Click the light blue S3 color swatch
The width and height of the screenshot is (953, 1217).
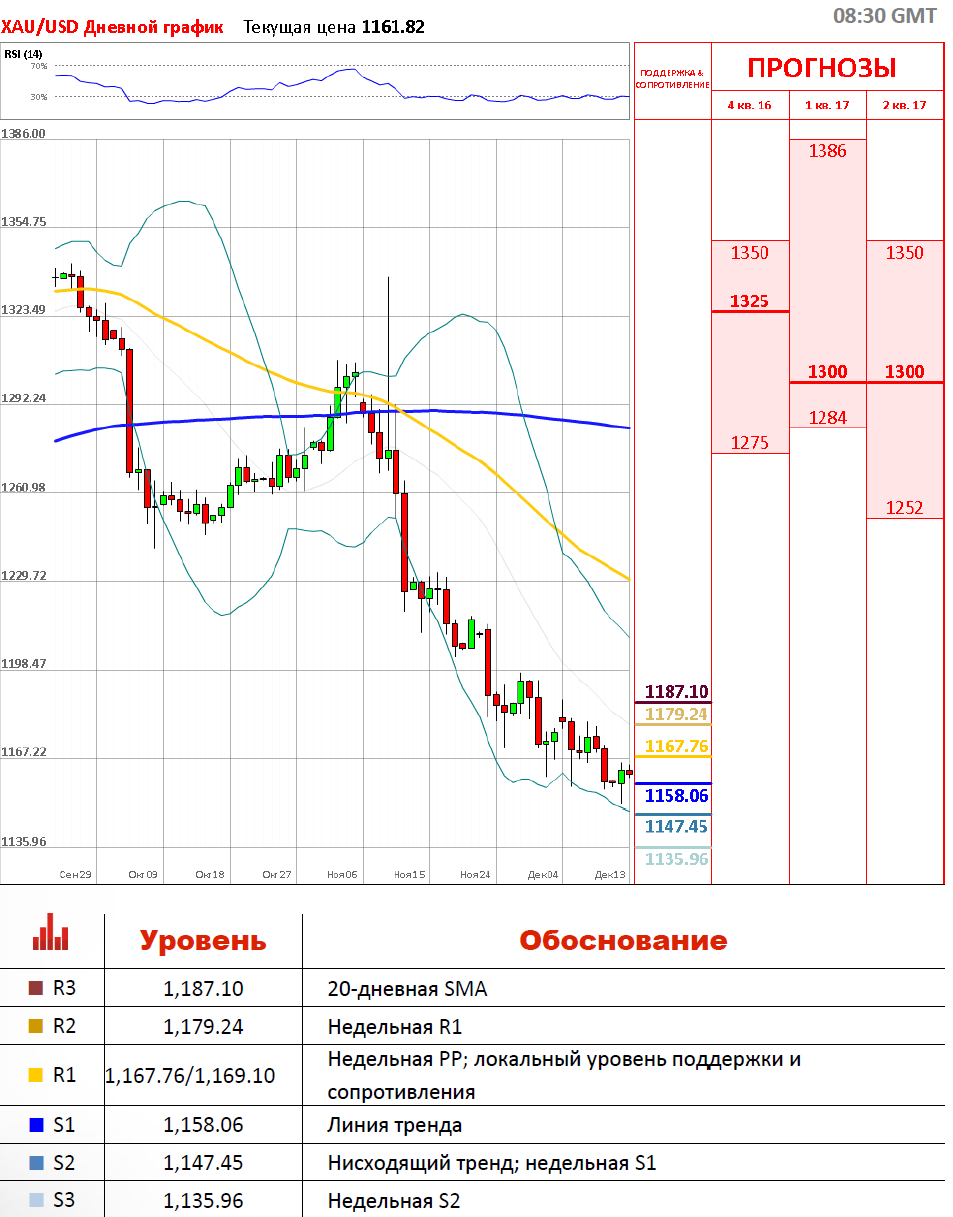pos(37,1200)
